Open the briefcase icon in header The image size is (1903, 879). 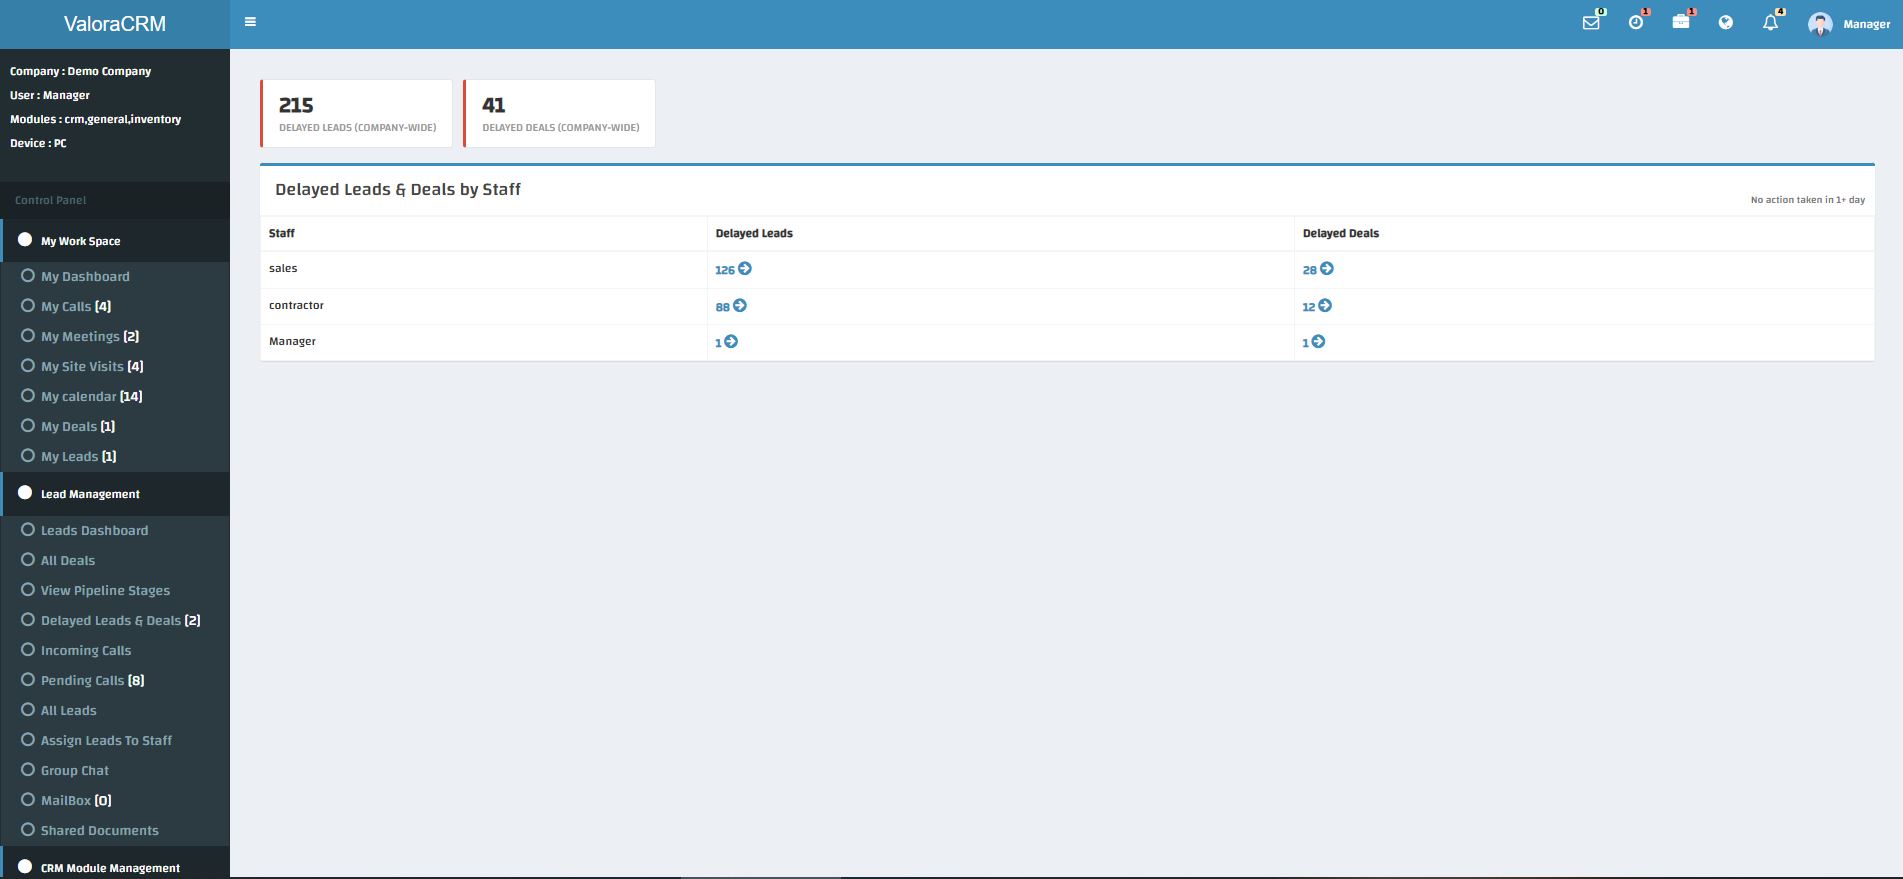[1681, 22]
